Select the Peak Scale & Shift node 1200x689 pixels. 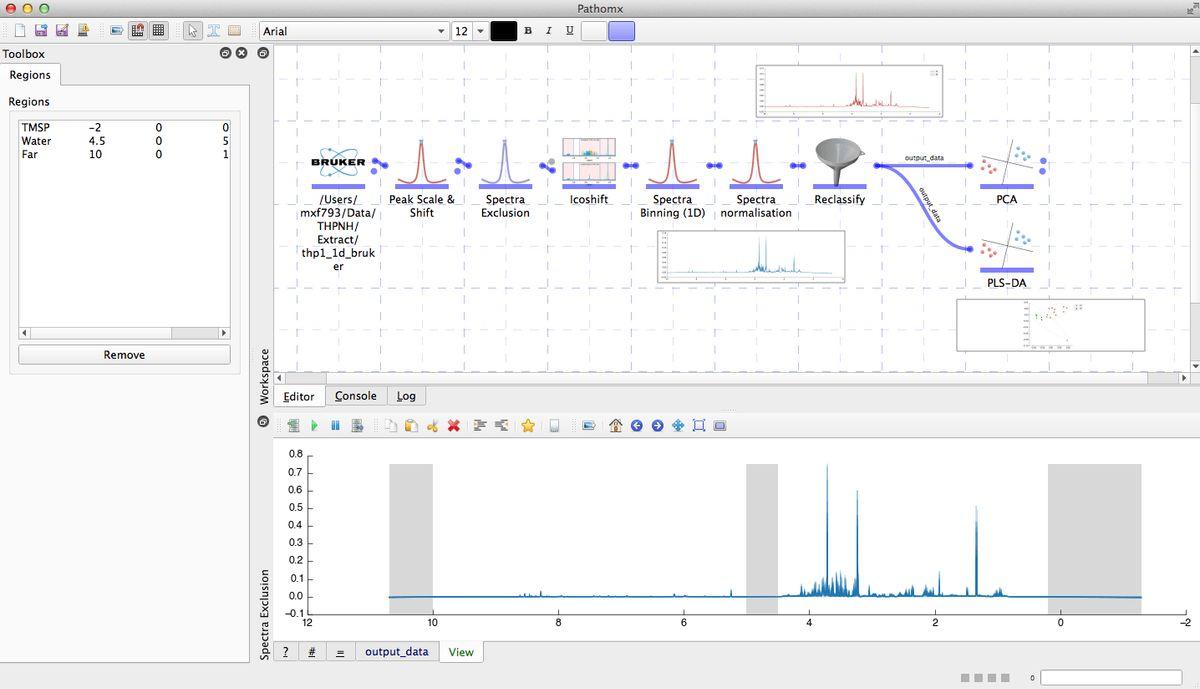click(422, 165)
